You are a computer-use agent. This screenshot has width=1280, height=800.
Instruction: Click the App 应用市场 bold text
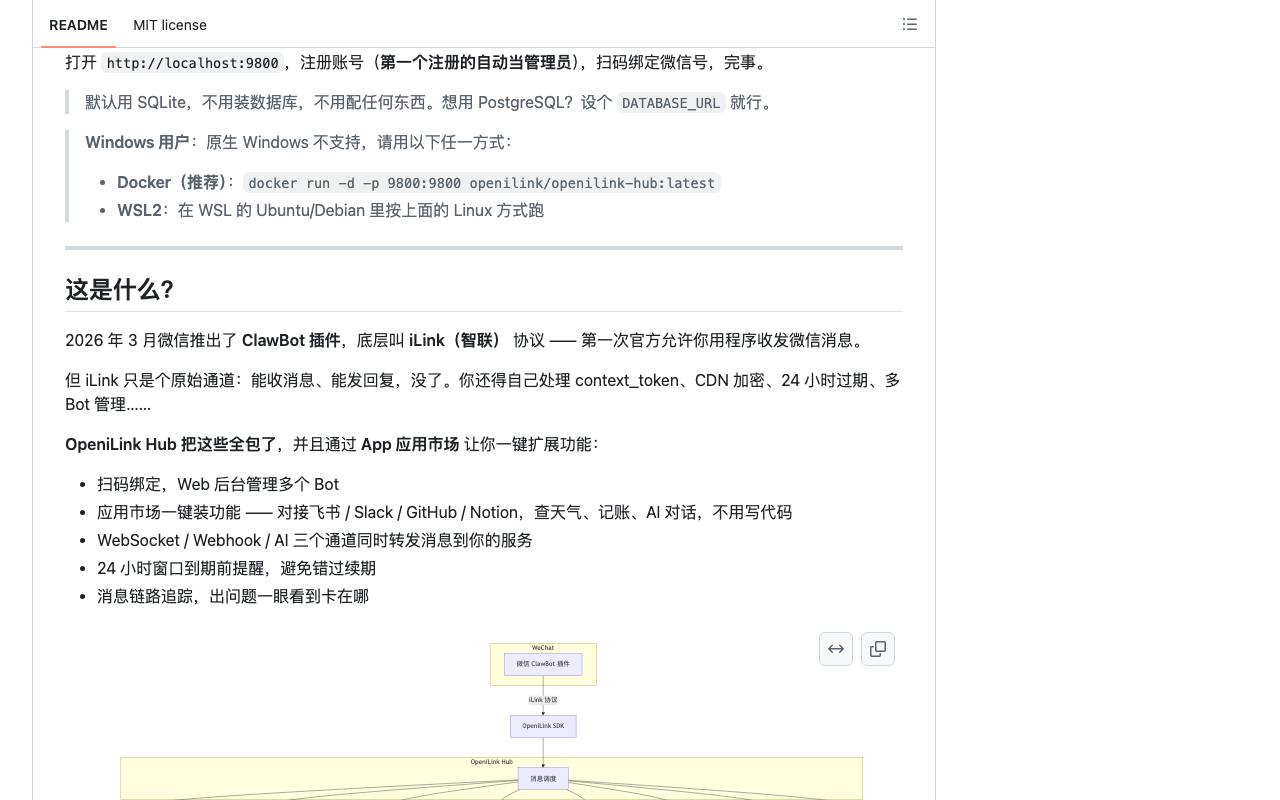coord(410,444)
